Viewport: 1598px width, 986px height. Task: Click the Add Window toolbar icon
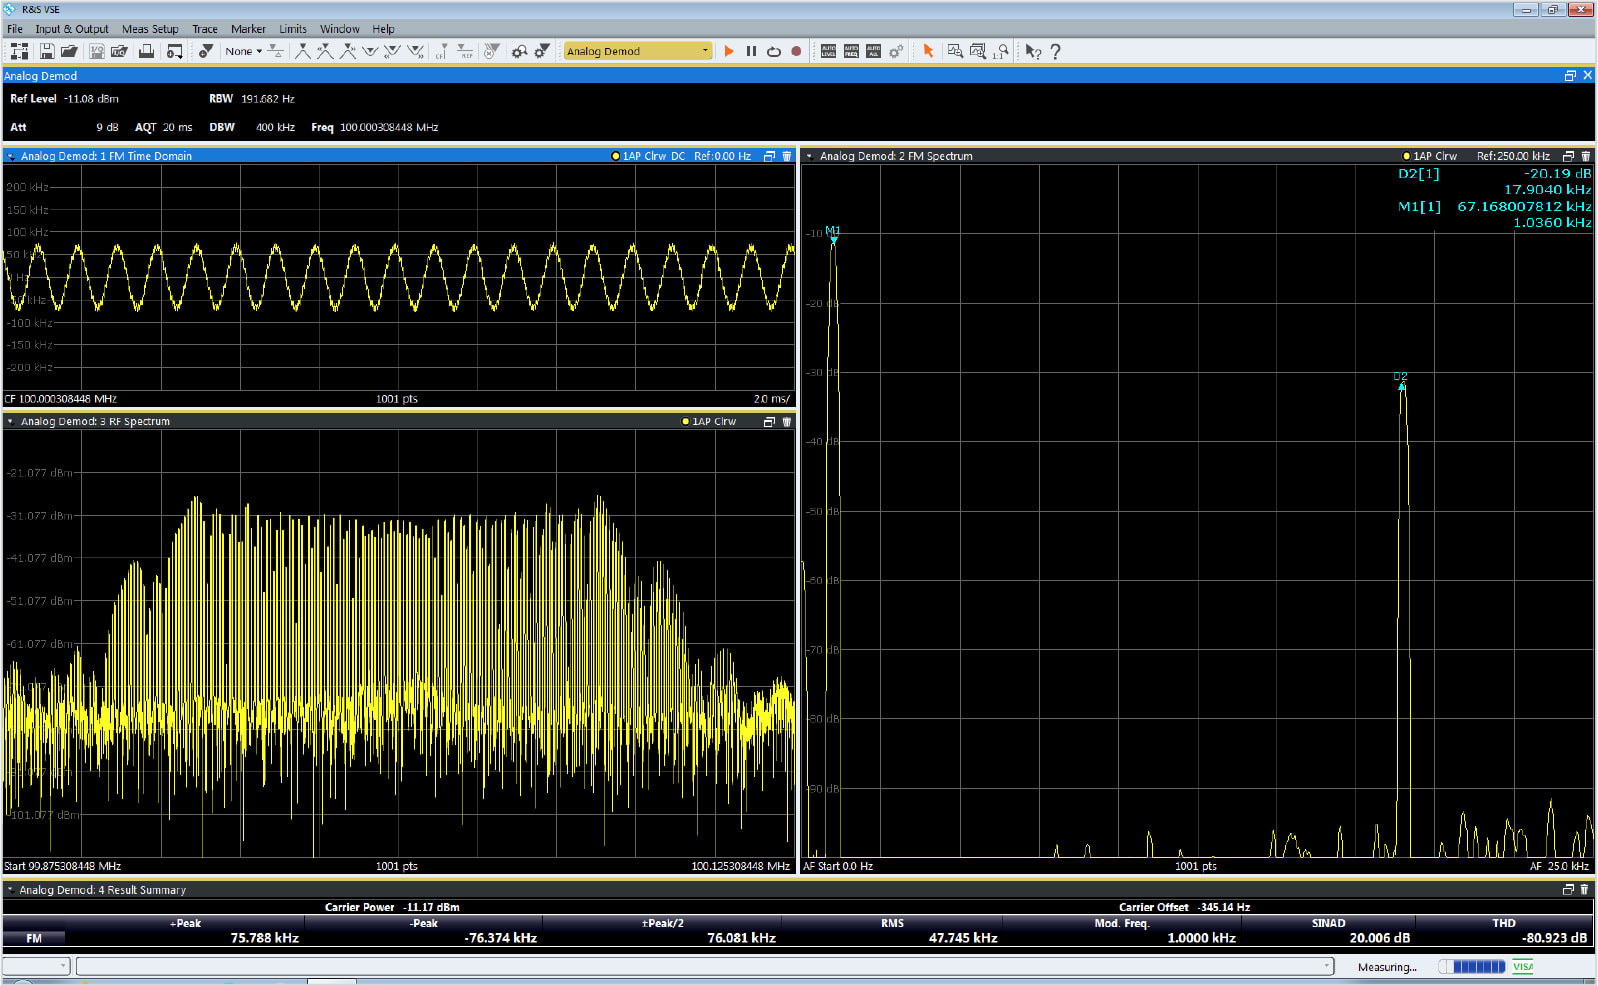click(175, 51)
